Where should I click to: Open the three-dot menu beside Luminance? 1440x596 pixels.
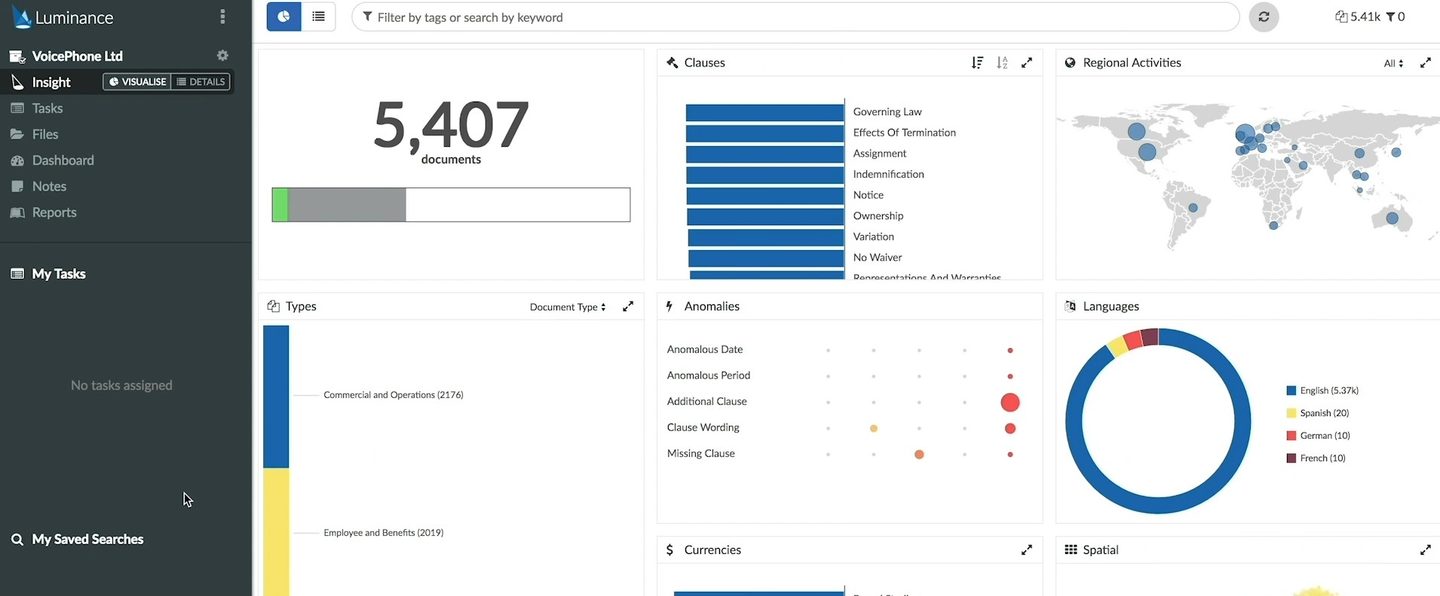222,17
